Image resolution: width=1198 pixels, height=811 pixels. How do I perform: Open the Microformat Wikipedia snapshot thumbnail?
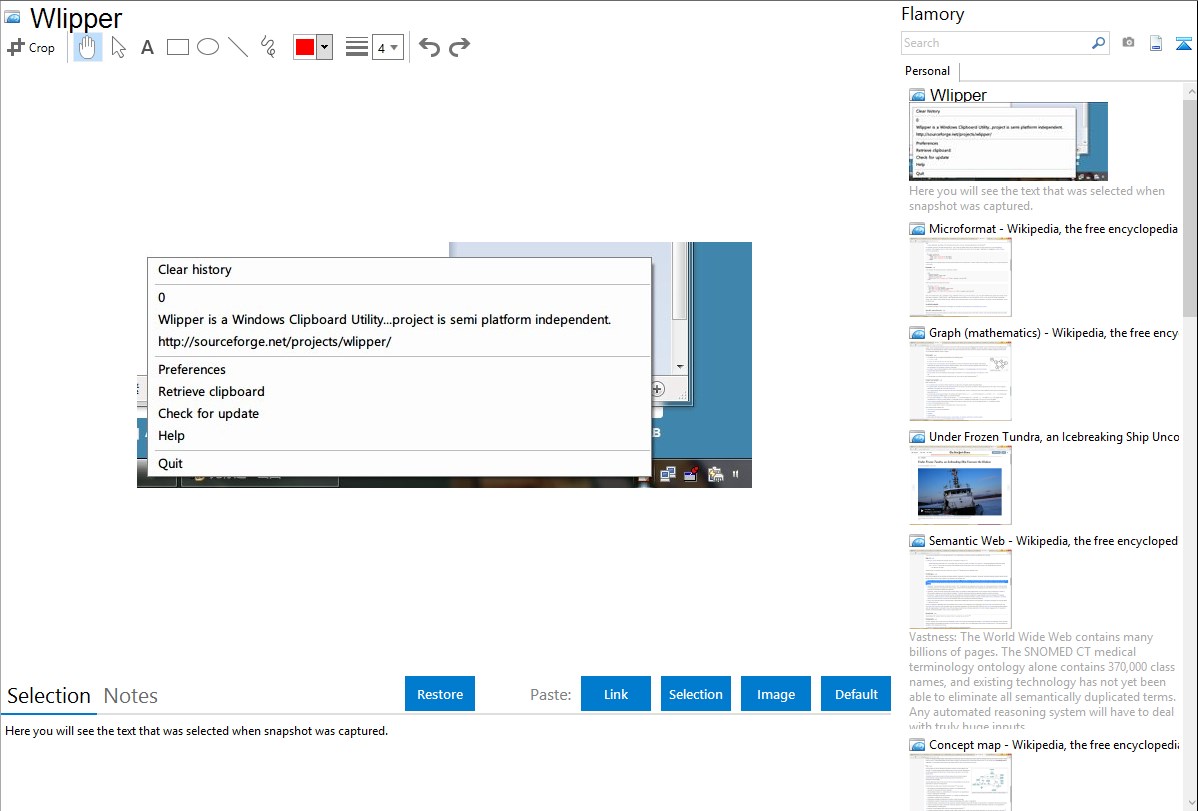(960, 277)
